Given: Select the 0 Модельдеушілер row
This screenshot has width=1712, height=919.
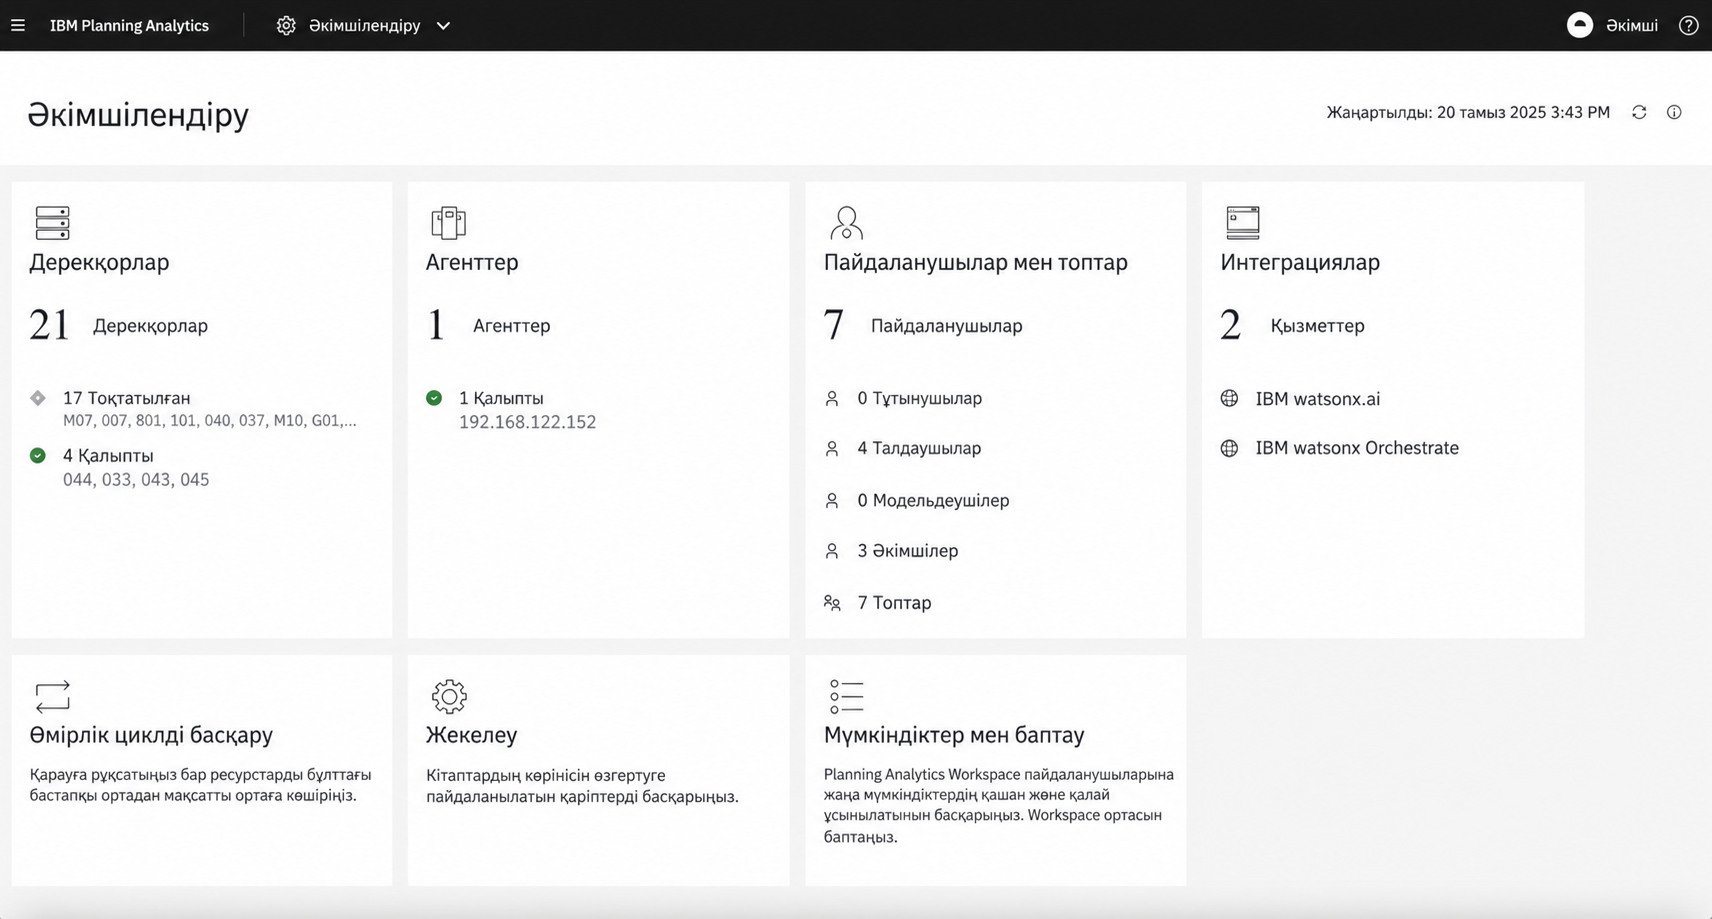Looking at the screenshot, I should coord(933,500).
